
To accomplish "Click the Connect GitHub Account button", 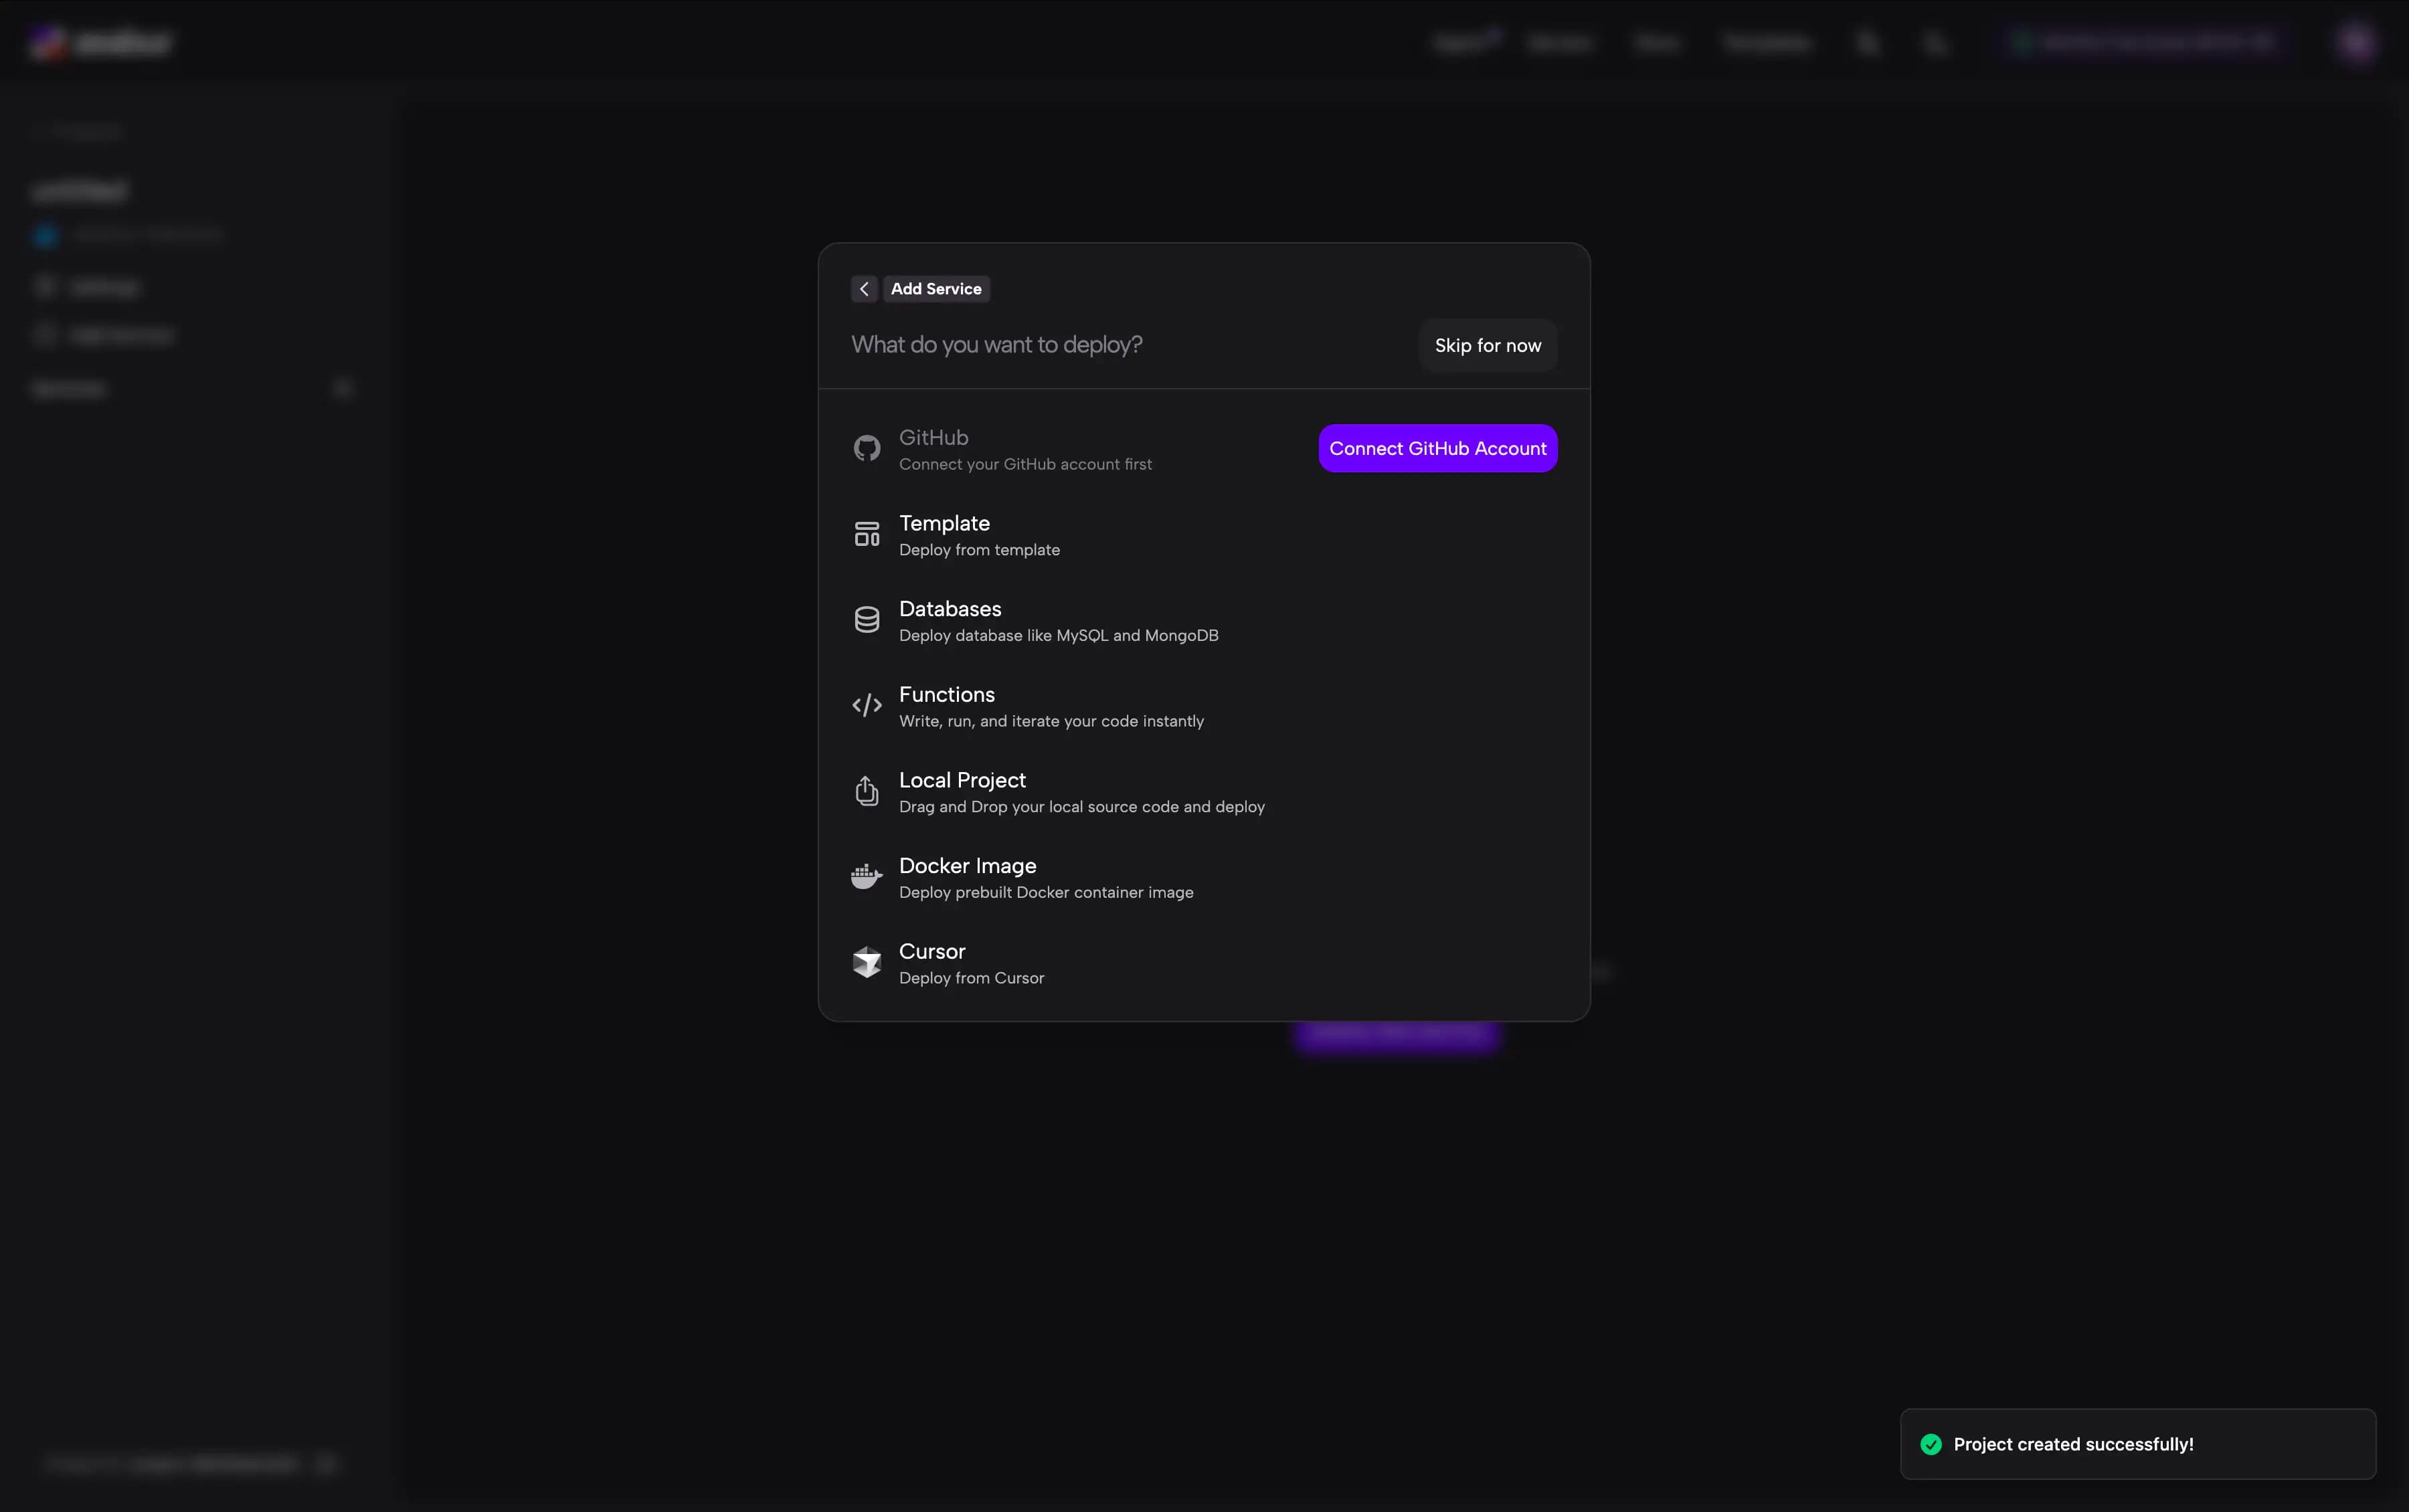I will click(1436, 447).
